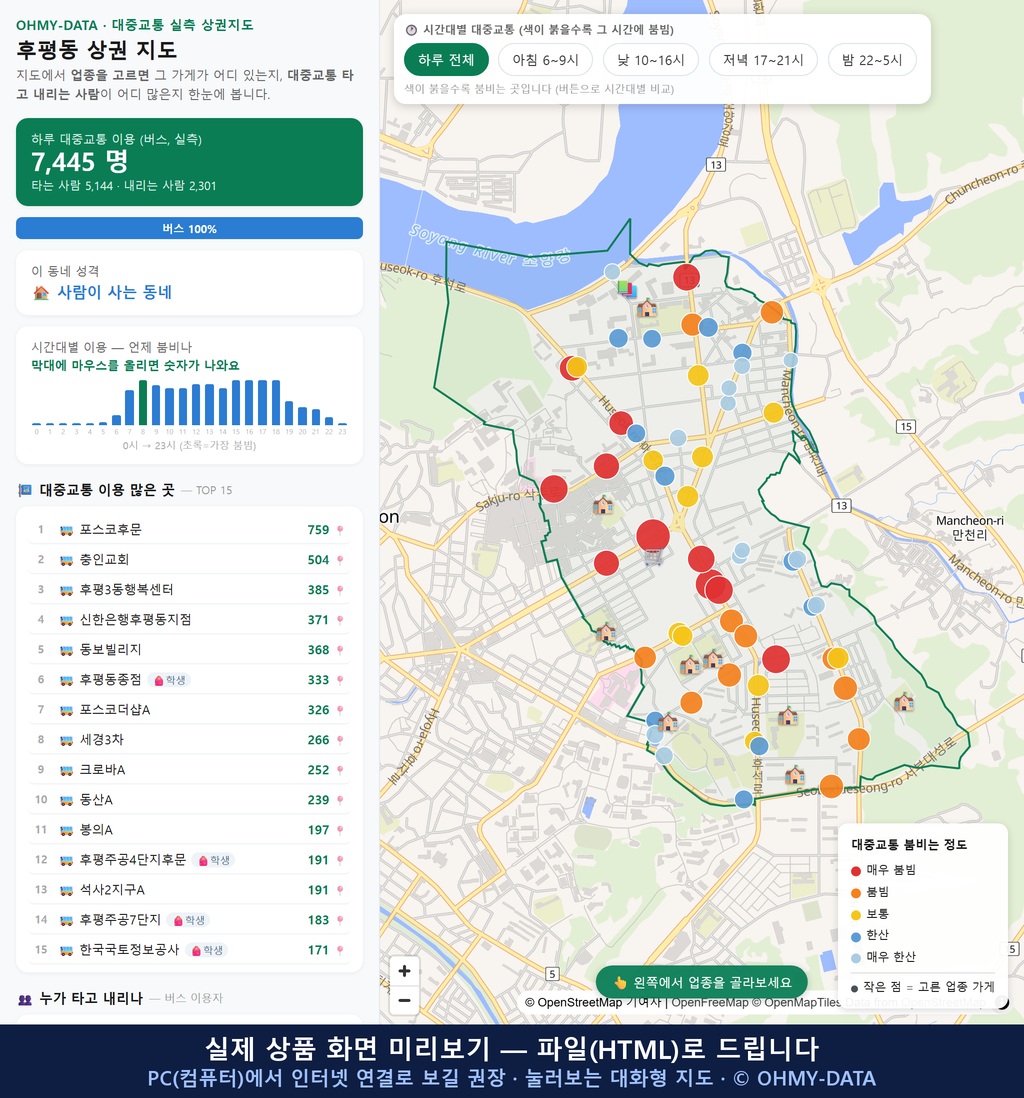This screenshot has height=1098, width=1024.
Task: Choose the 밤 22~5시 time filter
Action: [x=872, y=60]
